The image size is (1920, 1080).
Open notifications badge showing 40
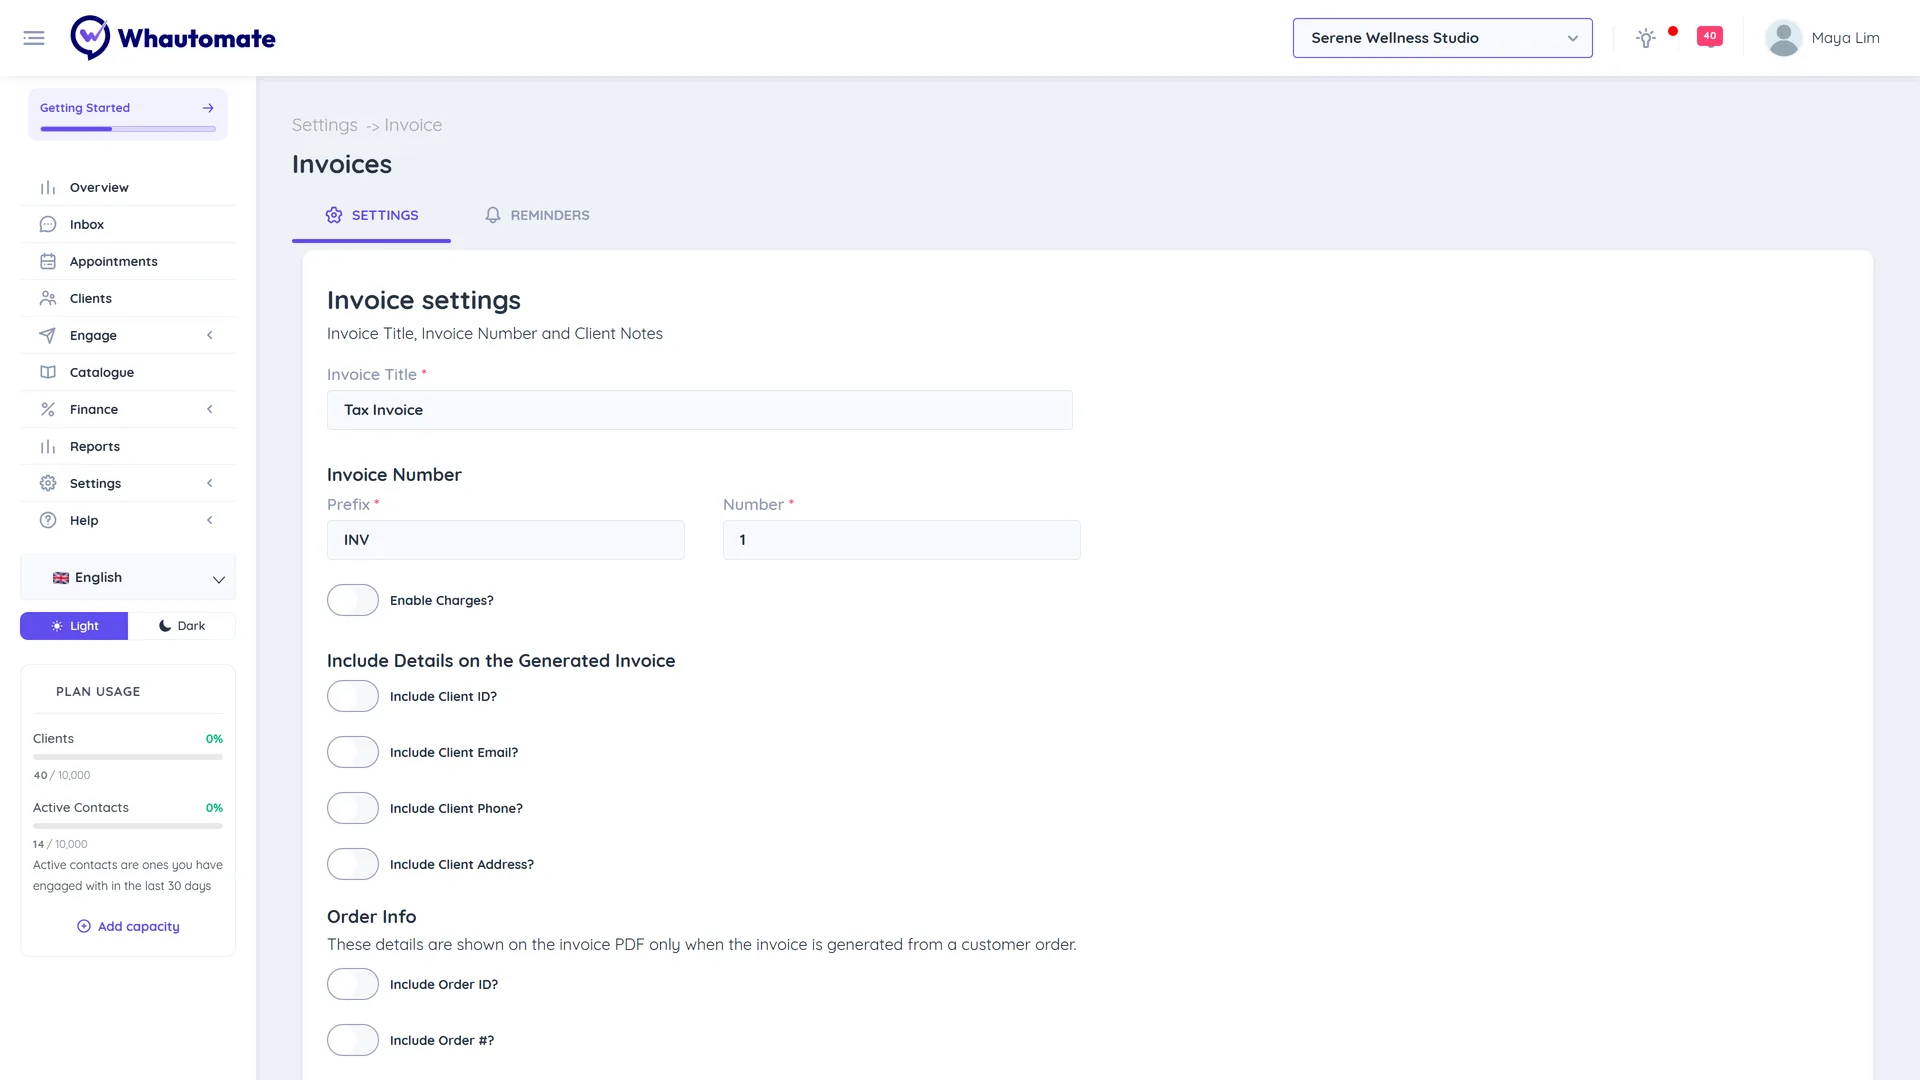(1710, 36)
